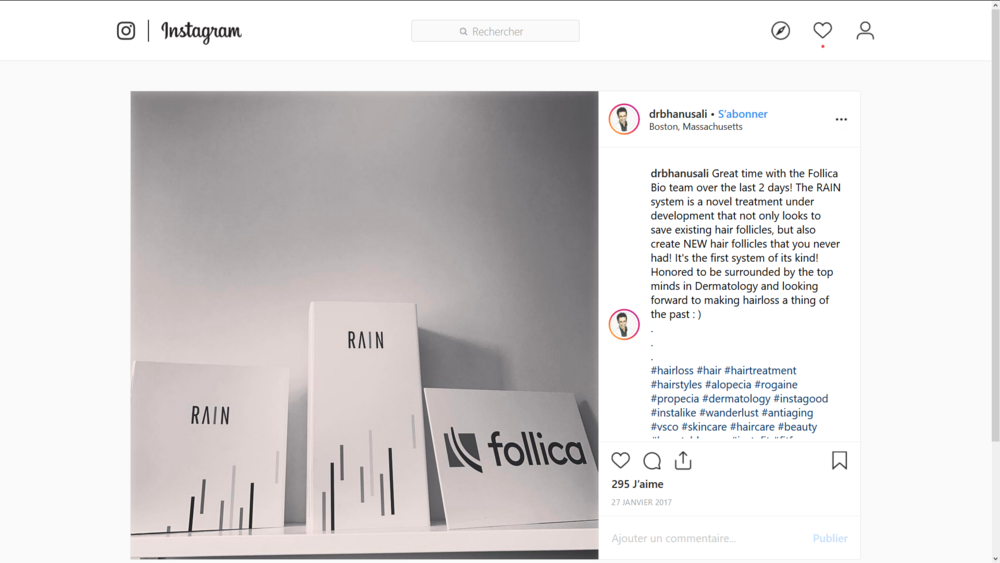Click the Instagram wordmark logo
Screen dimensions: 1000x563
pos(202,31)
